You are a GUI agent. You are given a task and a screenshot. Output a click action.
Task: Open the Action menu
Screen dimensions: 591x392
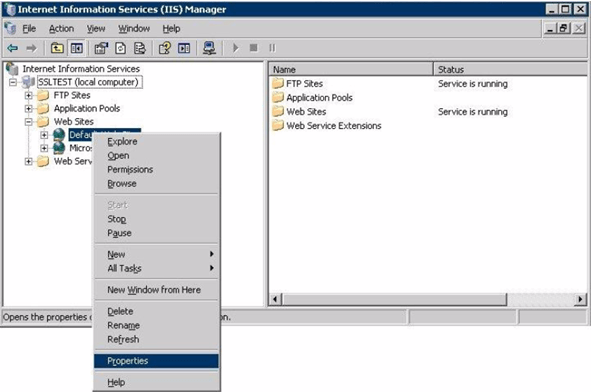click(61, 29)
